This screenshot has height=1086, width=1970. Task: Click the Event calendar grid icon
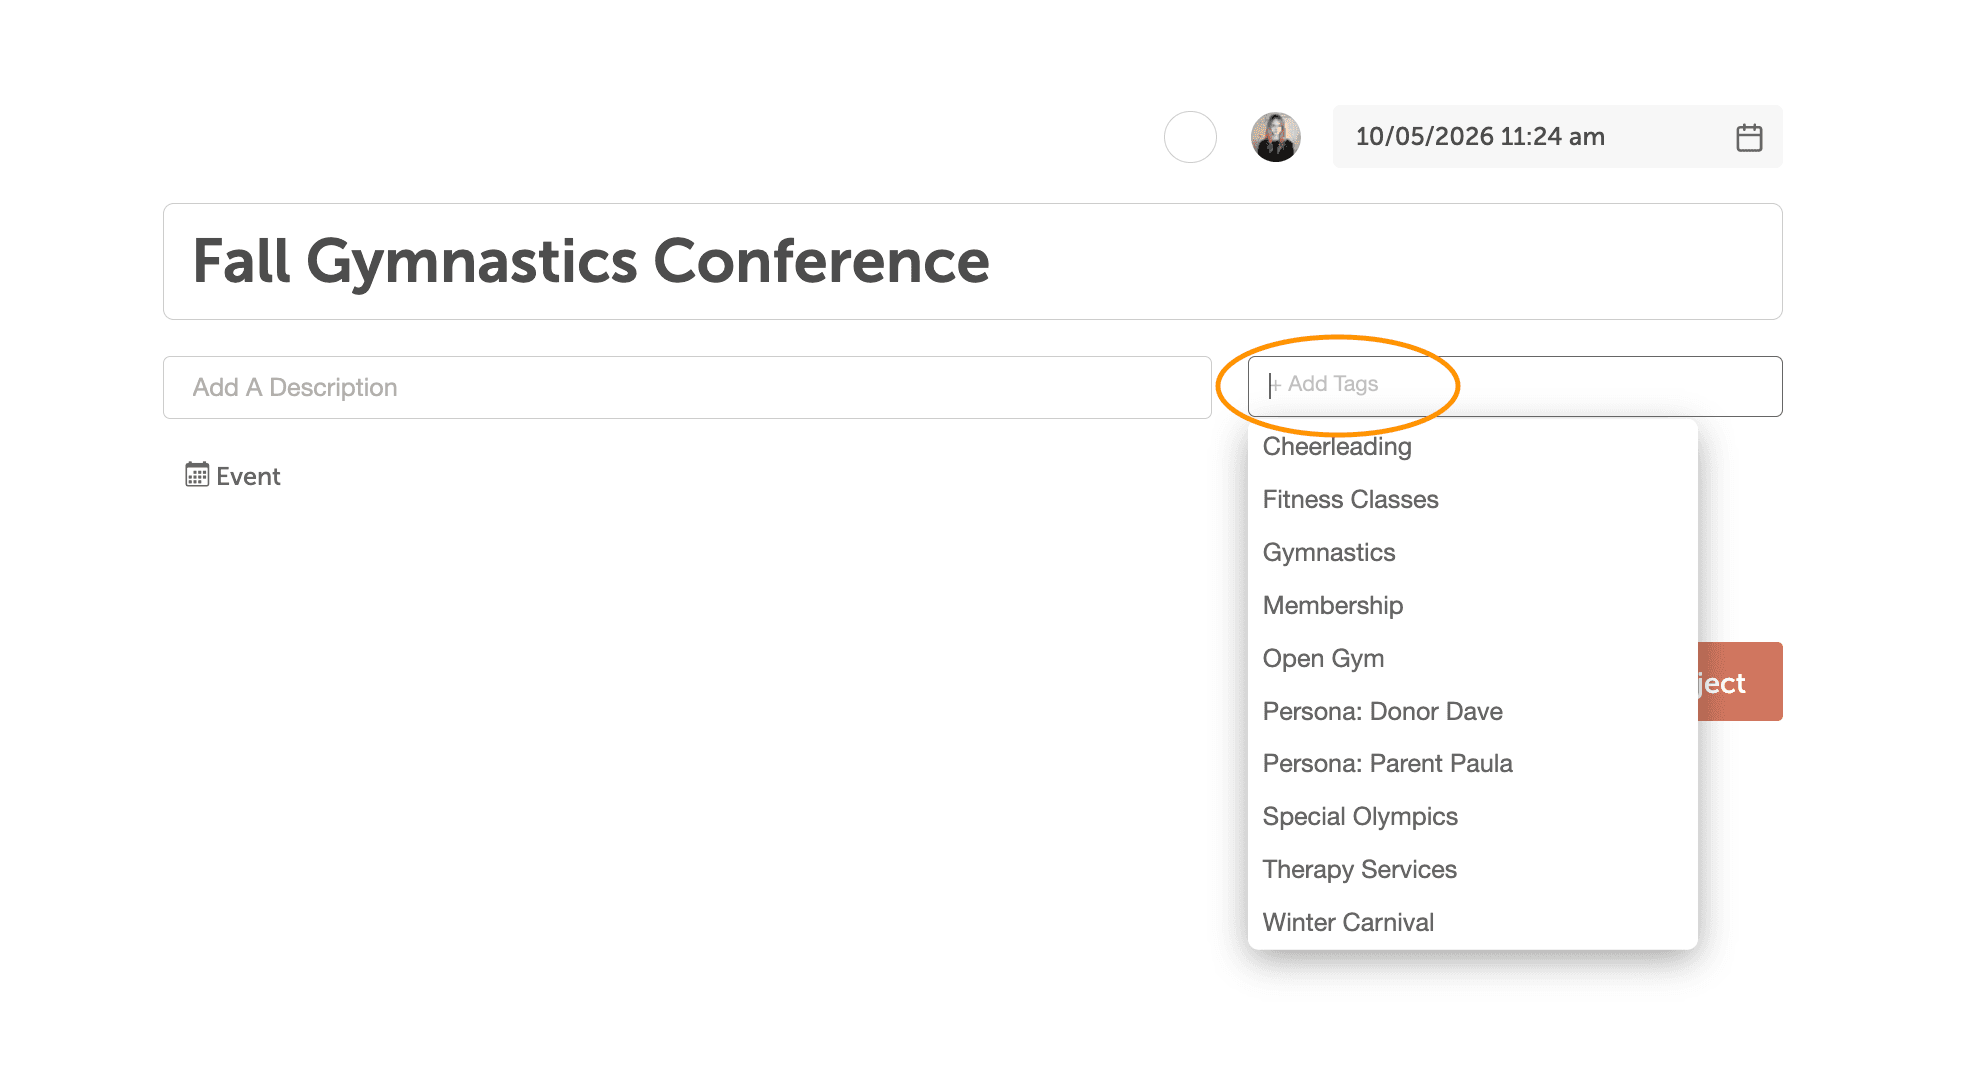click(x=197, y=475)
